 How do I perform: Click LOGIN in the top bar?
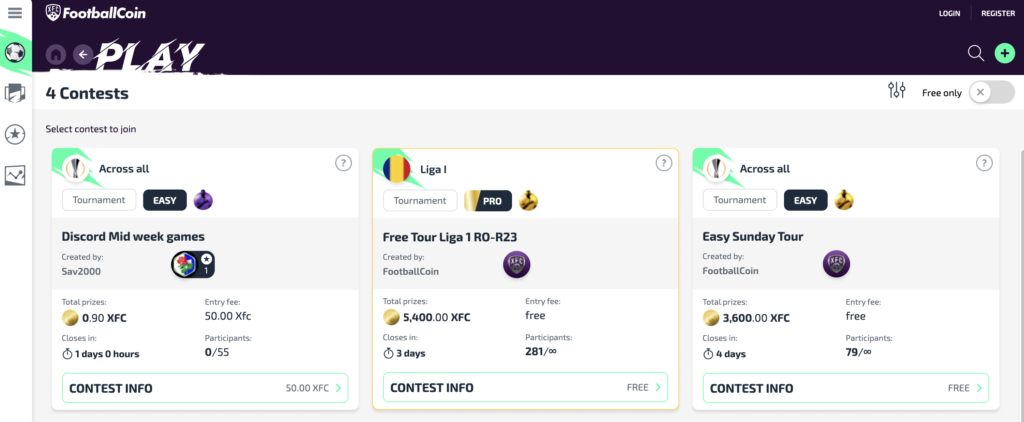[950, 13]
